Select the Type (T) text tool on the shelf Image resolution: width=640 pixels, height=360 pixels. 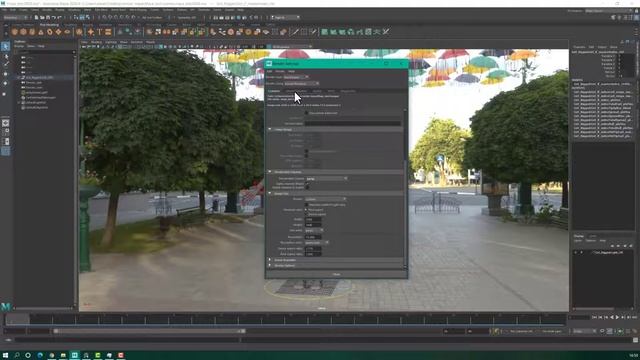99,32
